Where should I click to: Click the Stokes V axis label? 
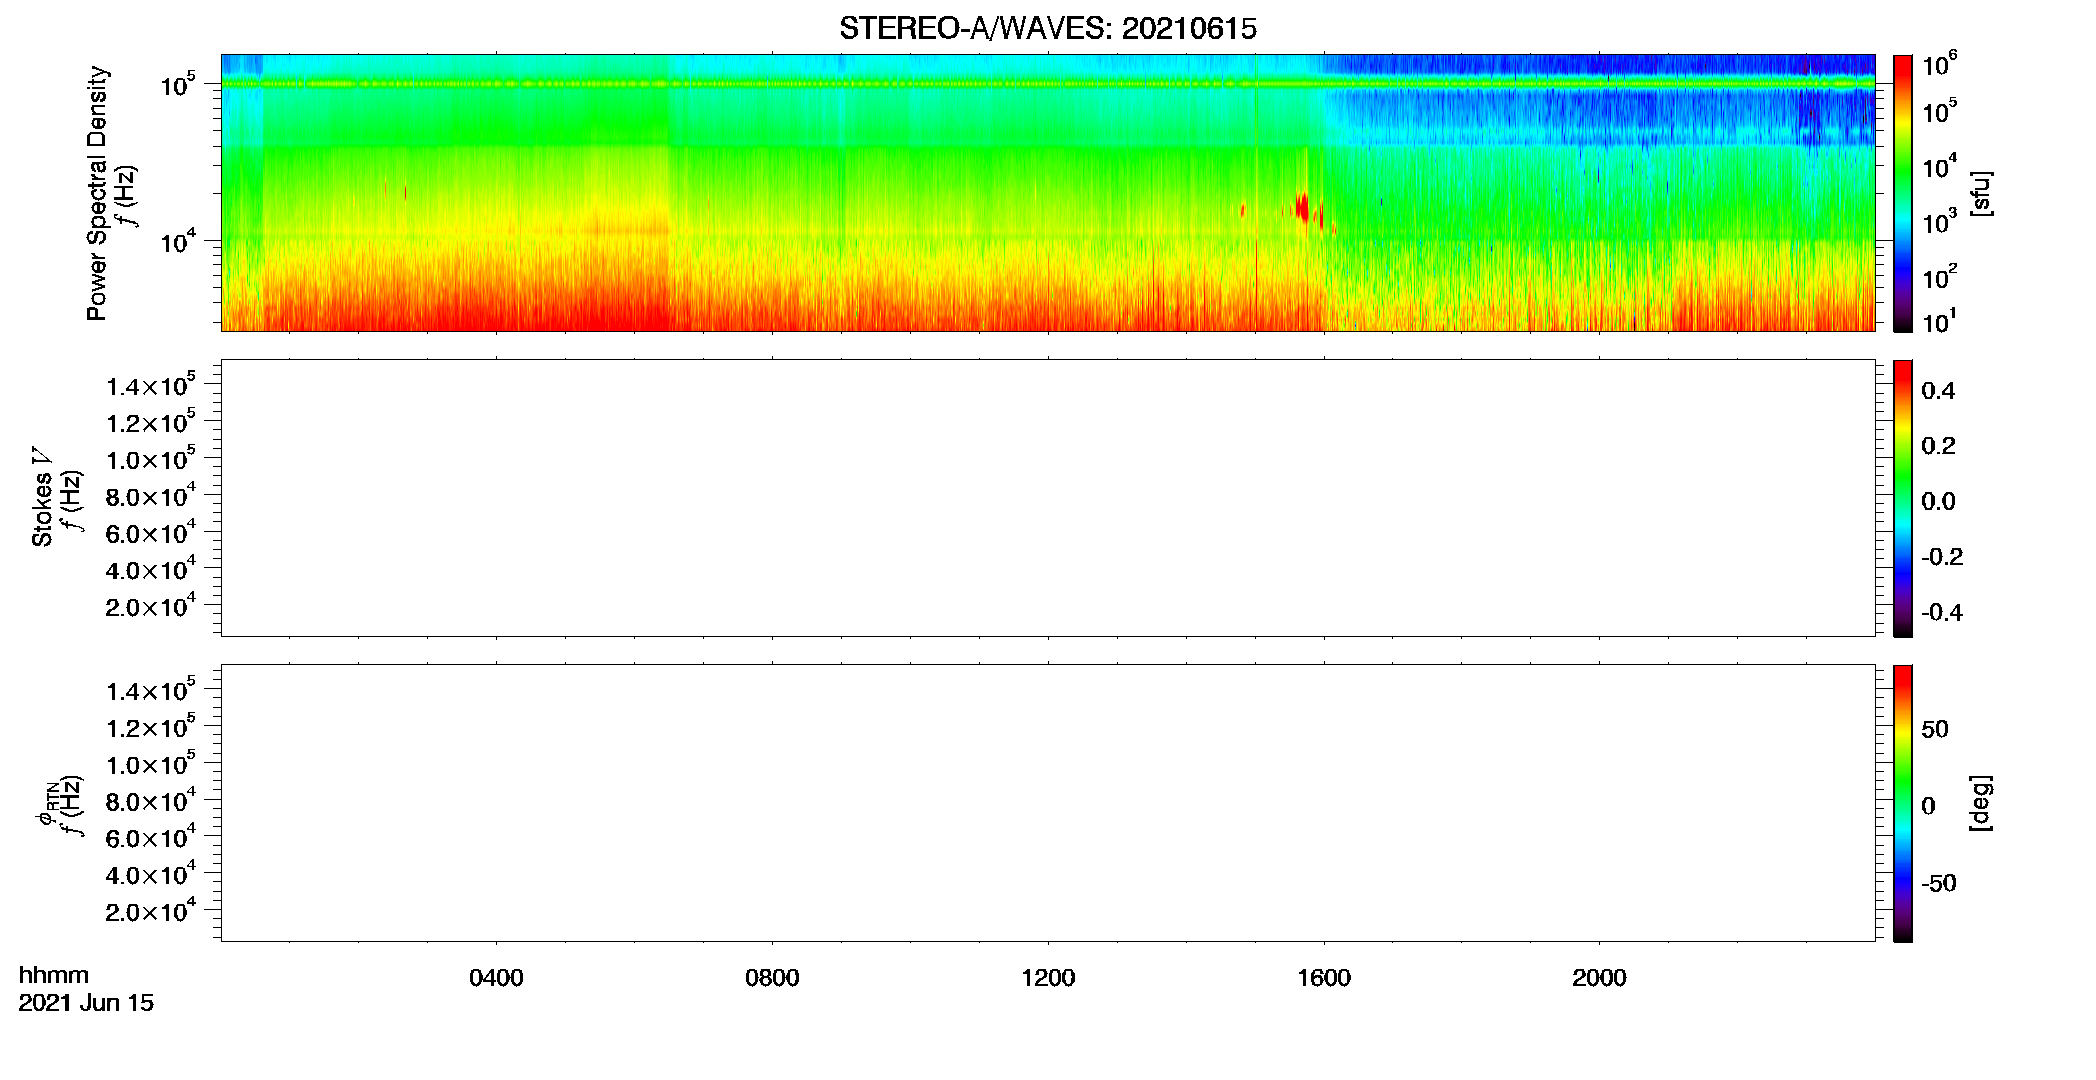point(42,497)
